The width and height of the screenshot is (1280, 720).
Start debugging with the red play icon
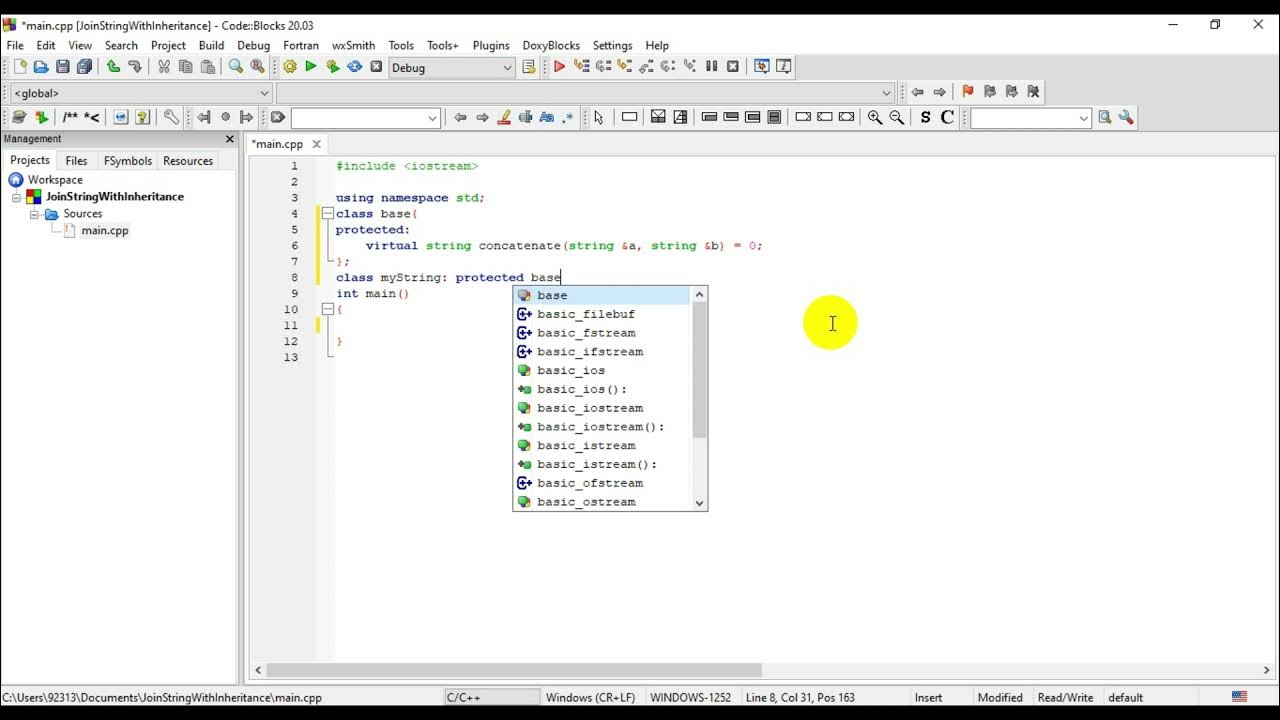click(559, 67)
